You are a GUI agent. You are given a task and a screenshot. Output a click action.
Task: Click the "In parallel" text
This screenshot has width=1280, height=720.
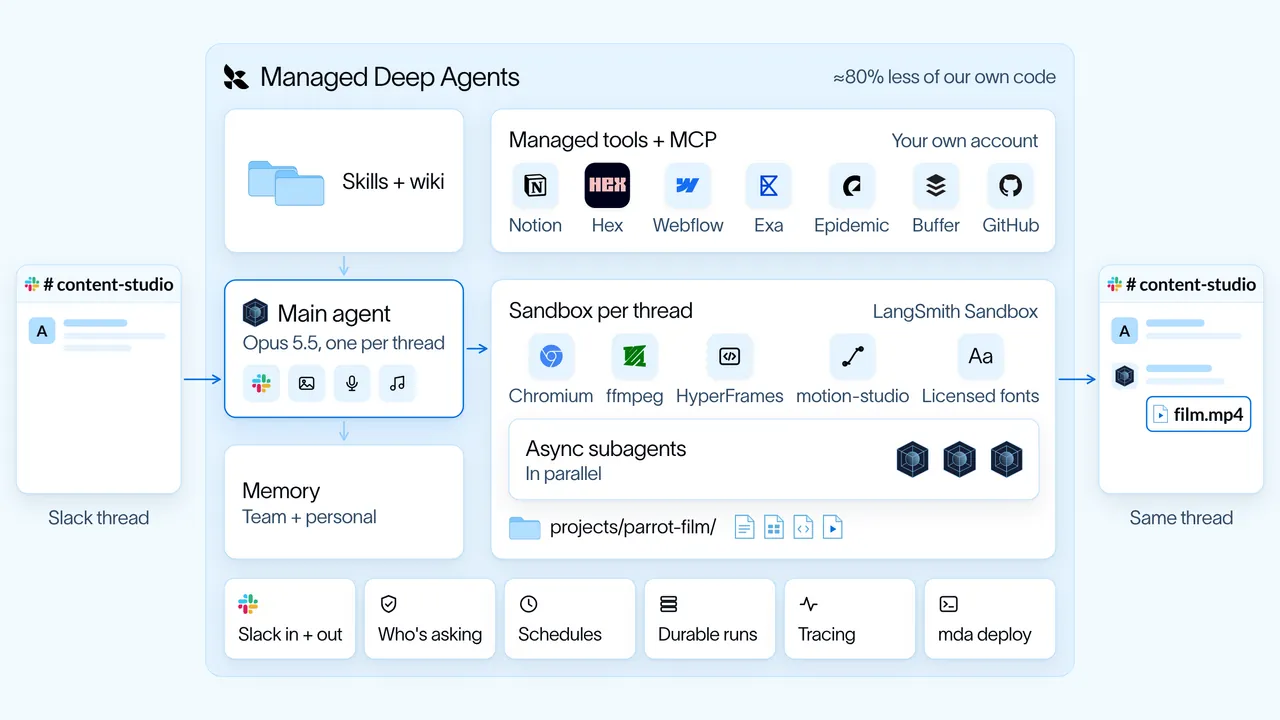(564, 474)
